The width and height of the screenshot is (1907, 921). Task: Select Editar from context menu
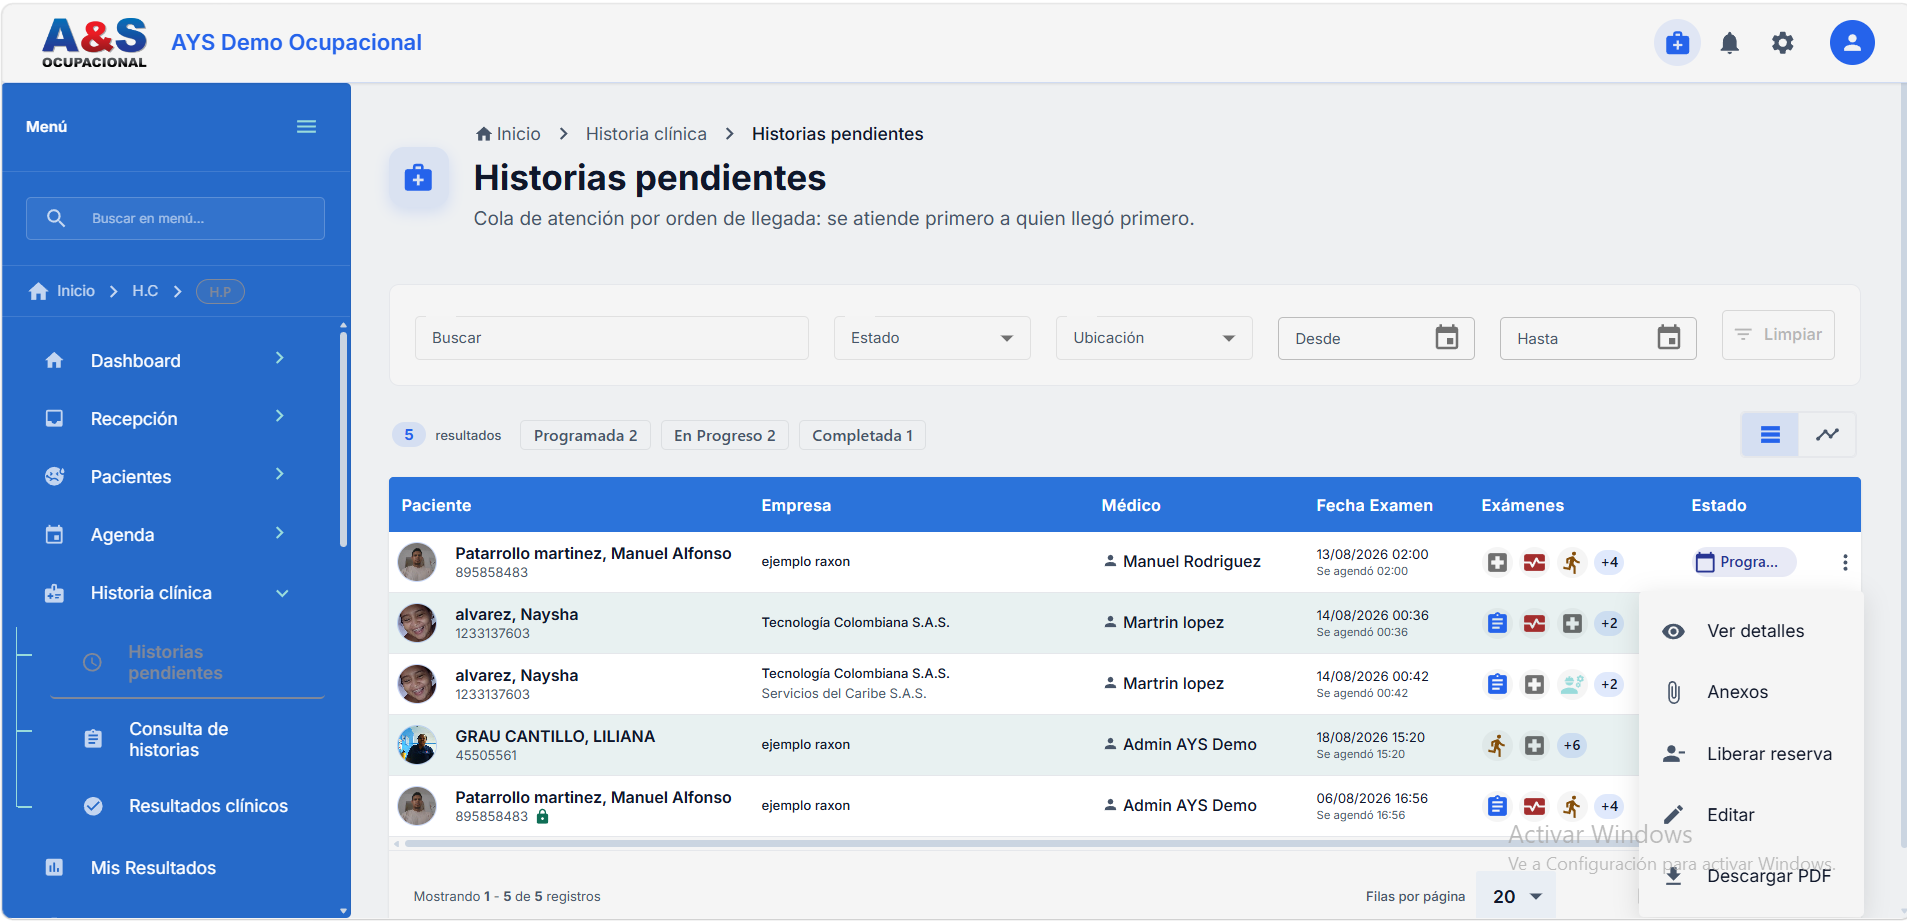(x=1751, y=815)
